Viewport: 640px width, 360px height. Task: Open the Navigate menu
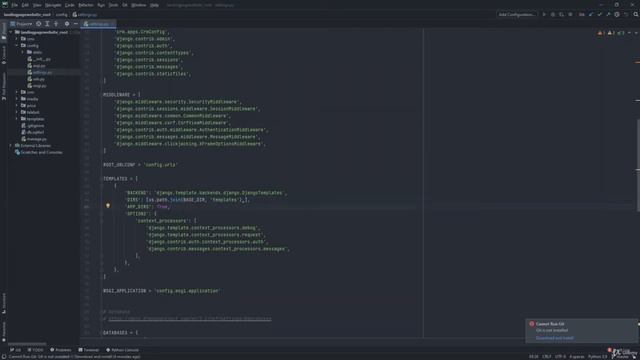tap(53, 5)
